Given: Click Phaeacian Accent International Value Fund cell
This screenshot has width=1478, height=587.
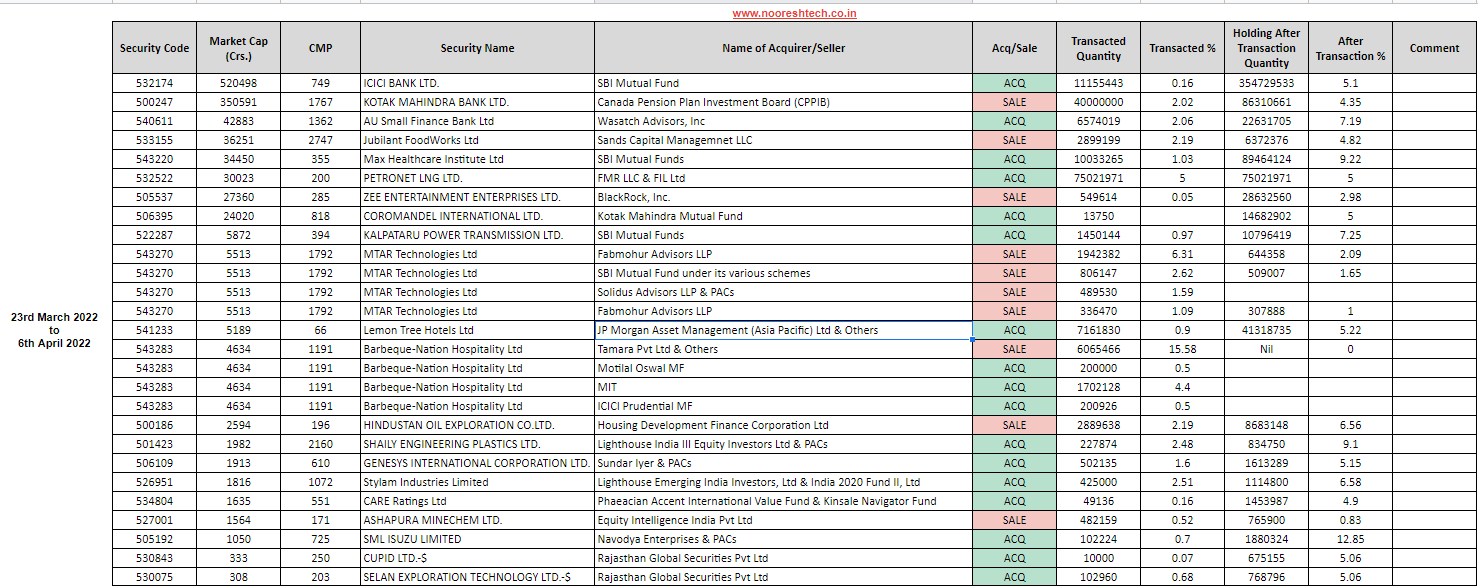Looking at the screenshot, I should pos(783,501).
